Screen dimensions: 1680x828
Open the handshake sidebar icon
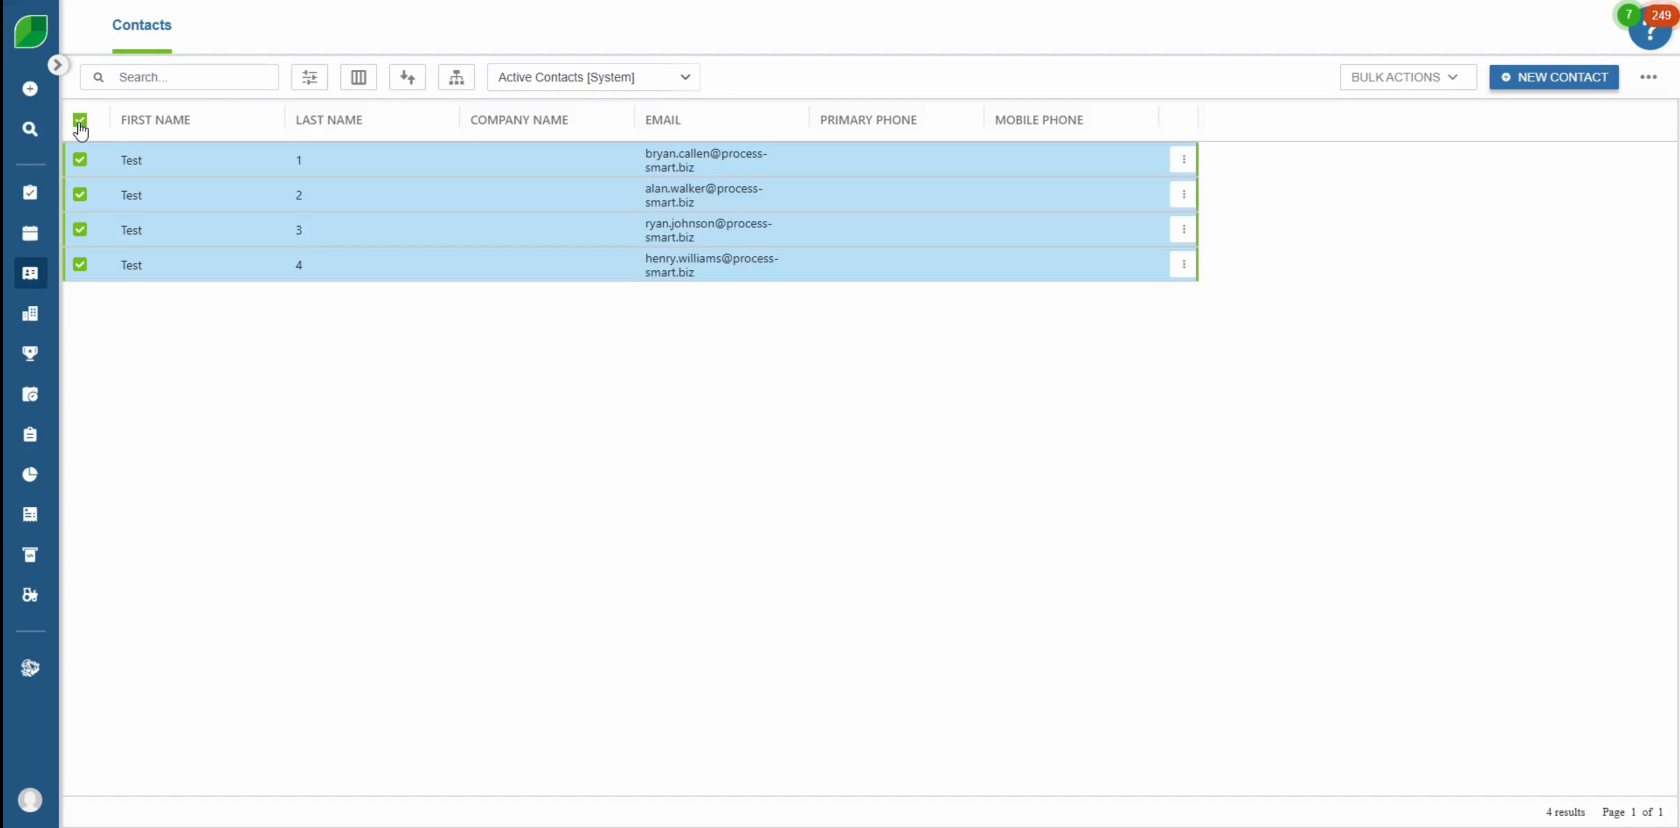click(x=30, y=667)
